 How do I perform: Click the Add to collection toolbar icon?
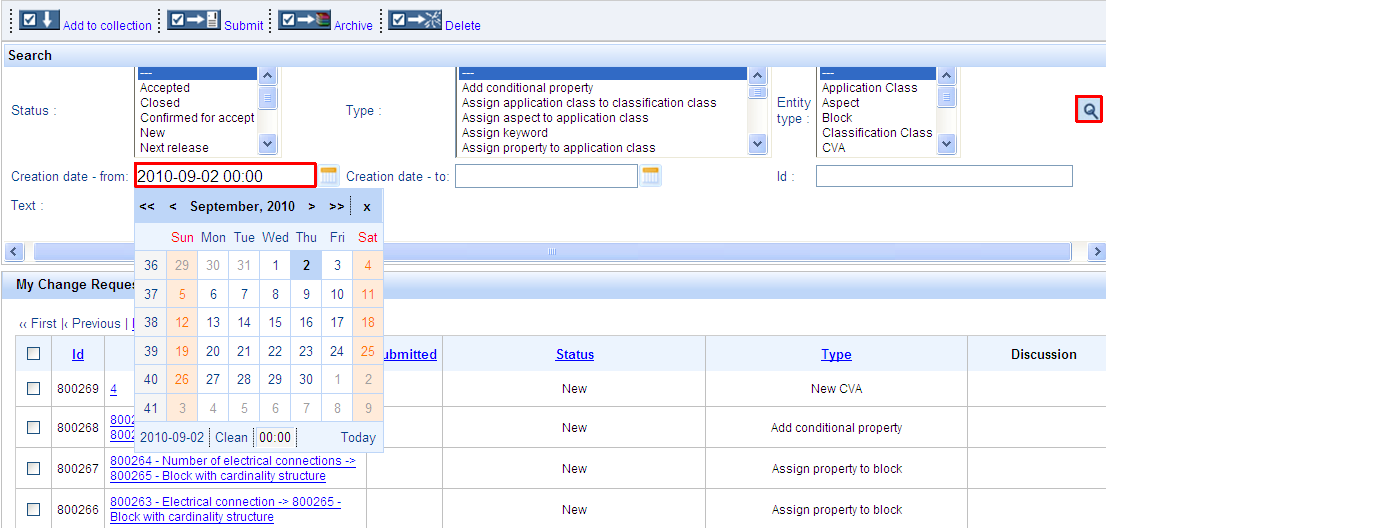point(39,21)
